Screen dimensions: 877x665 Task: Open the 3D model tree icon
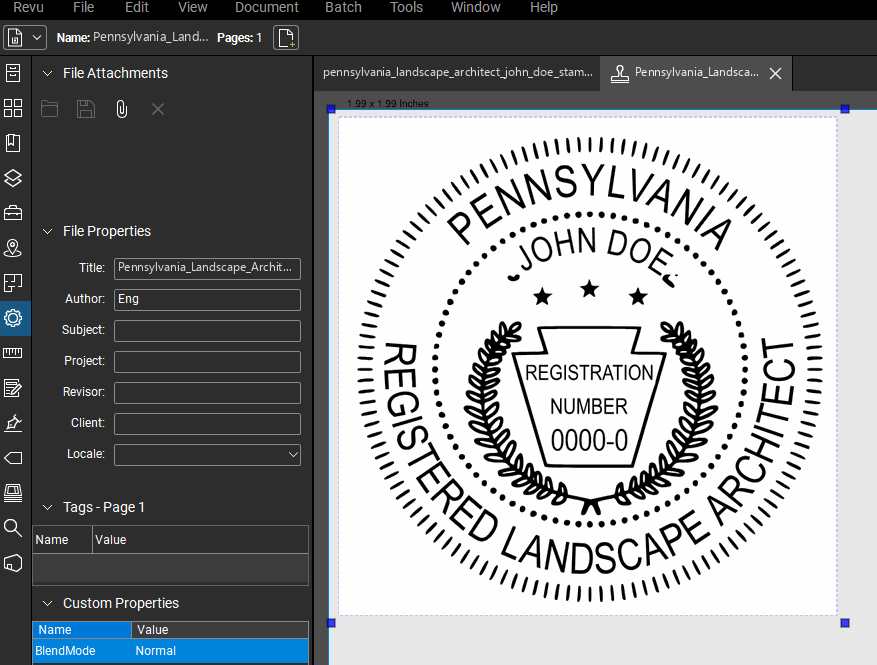coord(13,563)
